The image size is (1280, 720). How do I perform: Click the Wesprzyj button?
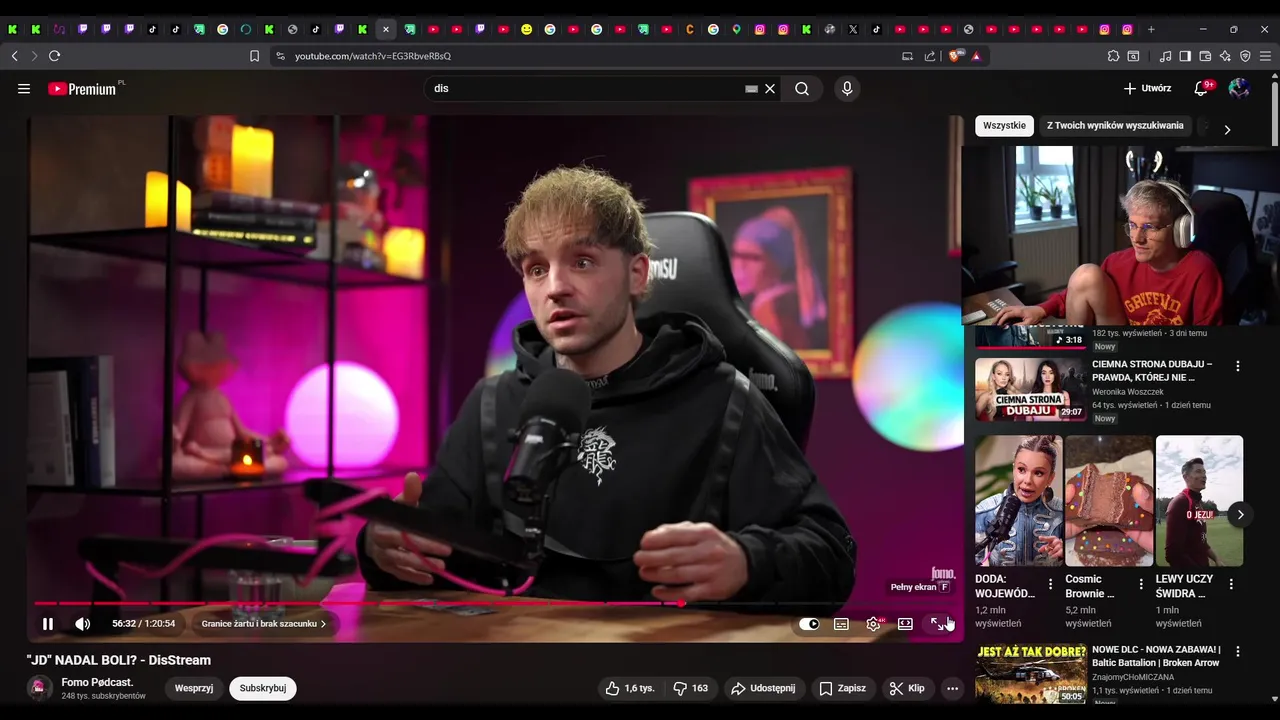click(x=194, y=688)
